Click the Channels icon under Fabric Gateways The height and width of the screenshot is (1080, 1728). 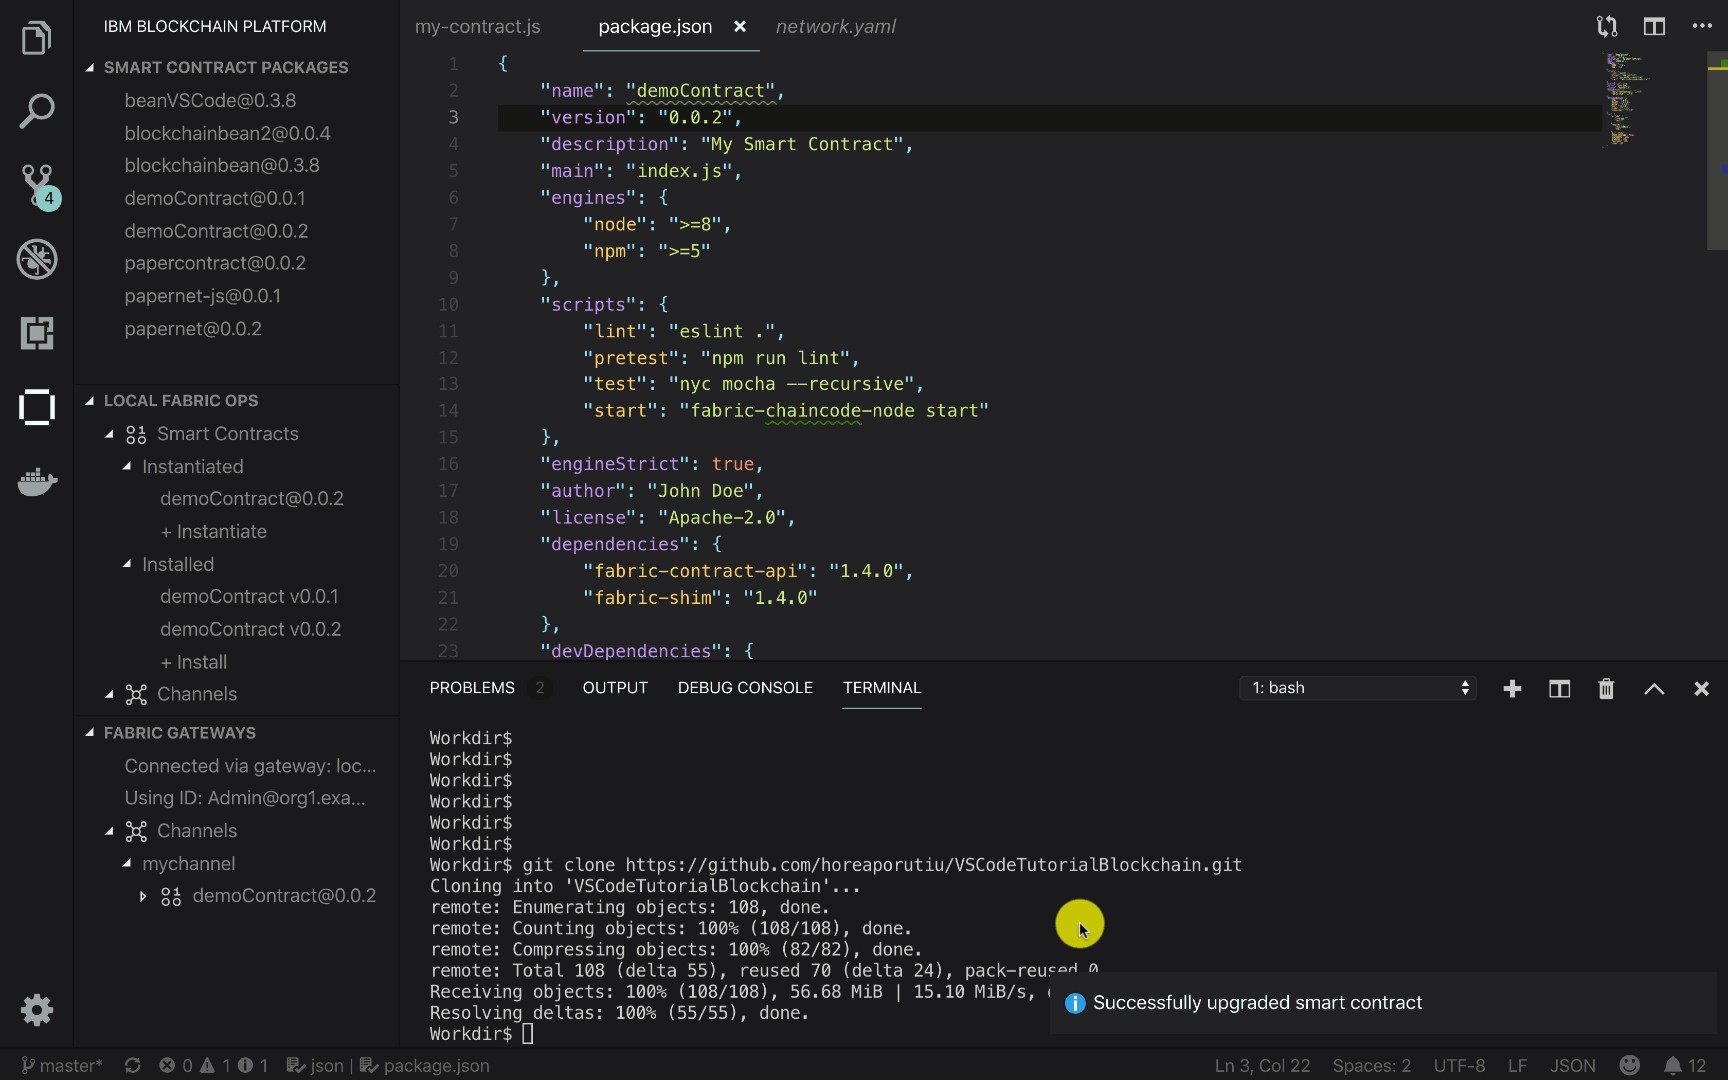(136, 831)
